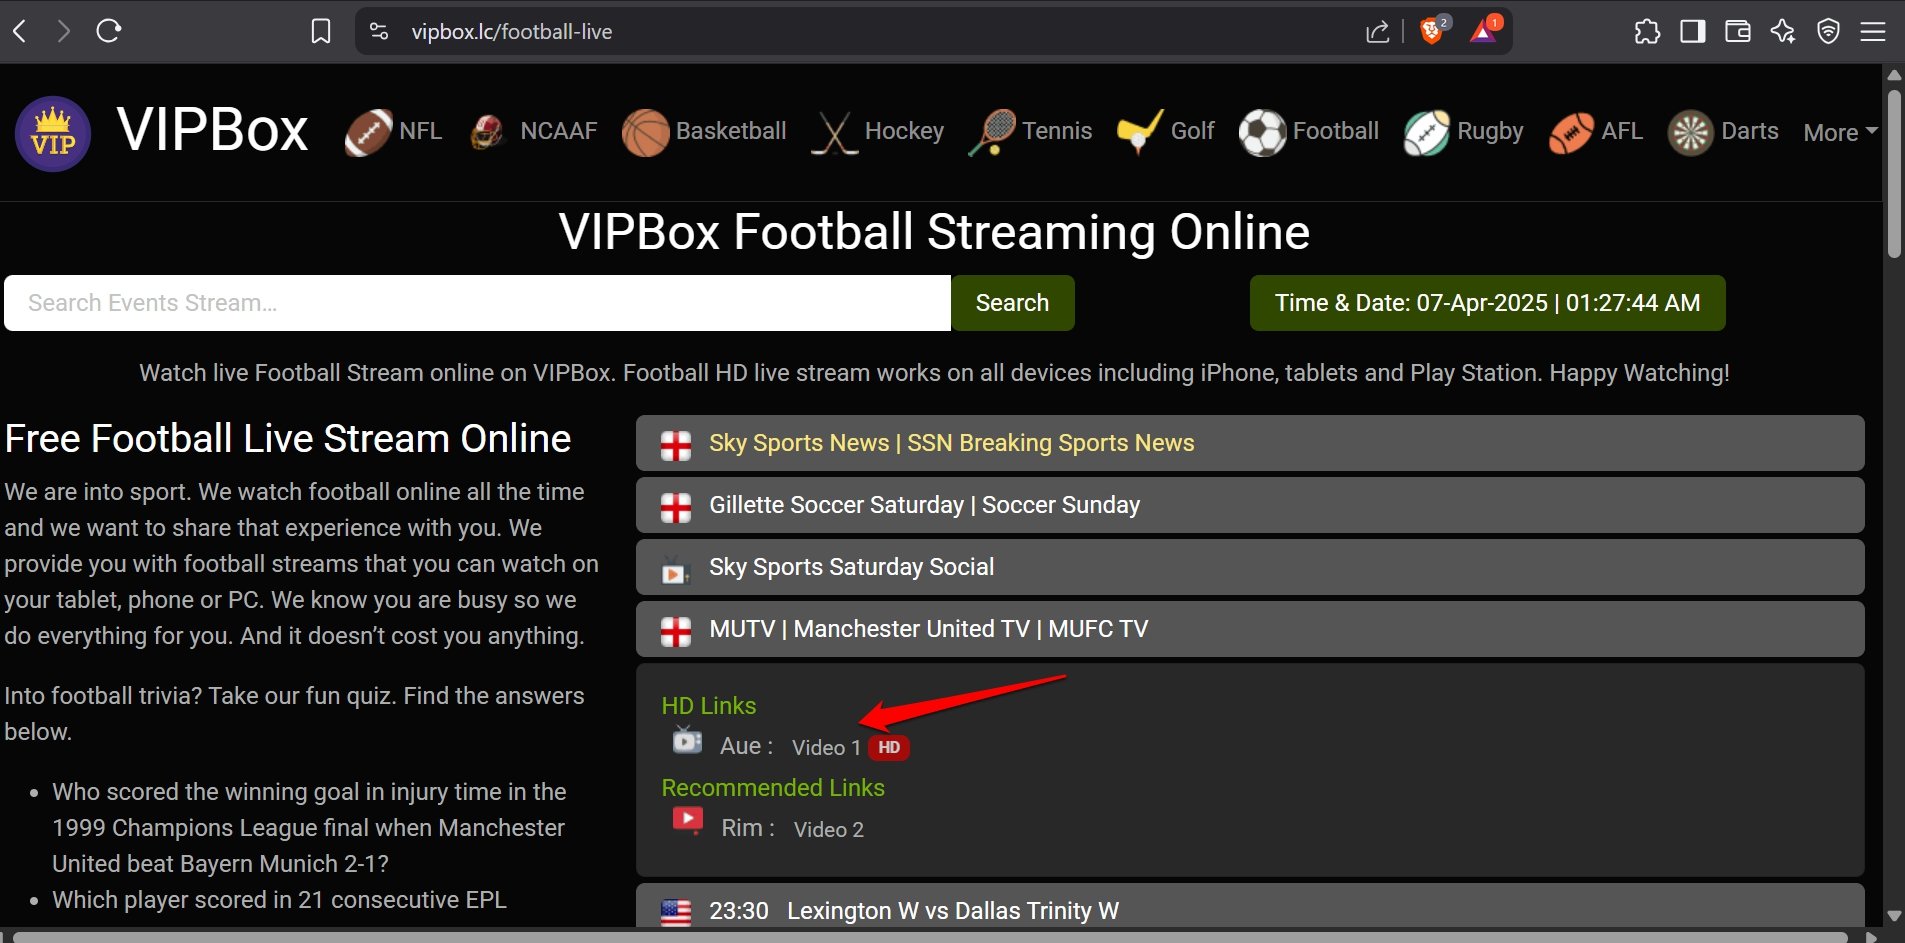1905x943 pixels.
Task: Click the scrollbar down arrow
Action: (x=1894, y=916)
